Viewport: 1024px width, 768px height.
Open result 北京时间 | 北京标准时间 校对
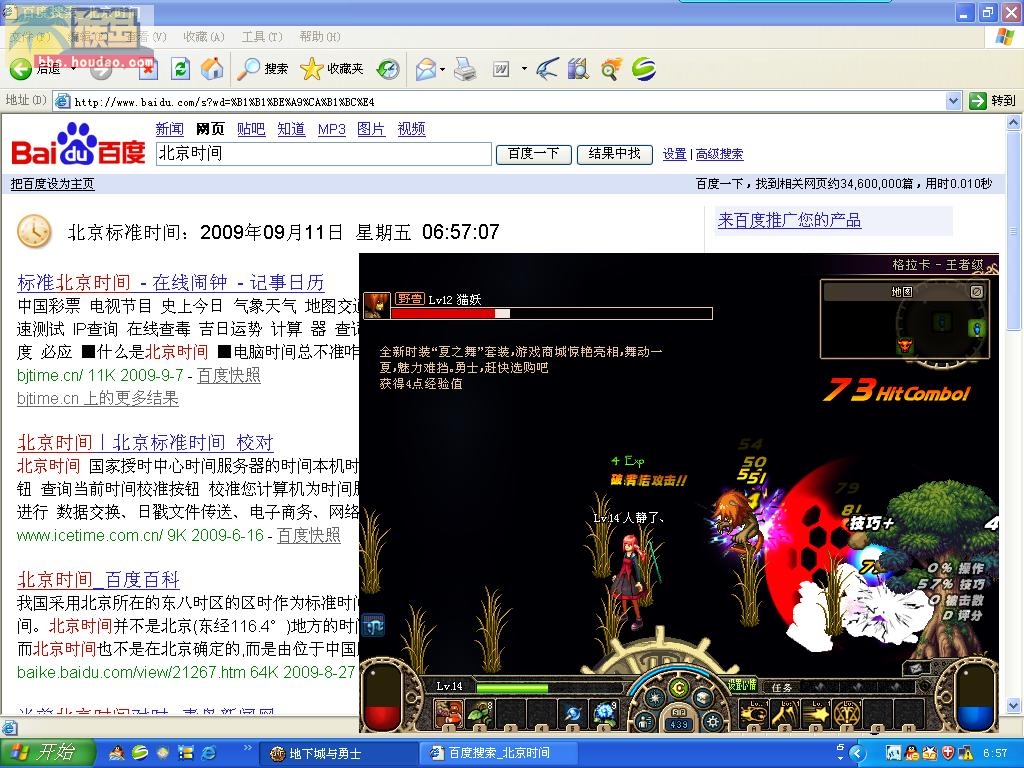[x=145, y=443]
